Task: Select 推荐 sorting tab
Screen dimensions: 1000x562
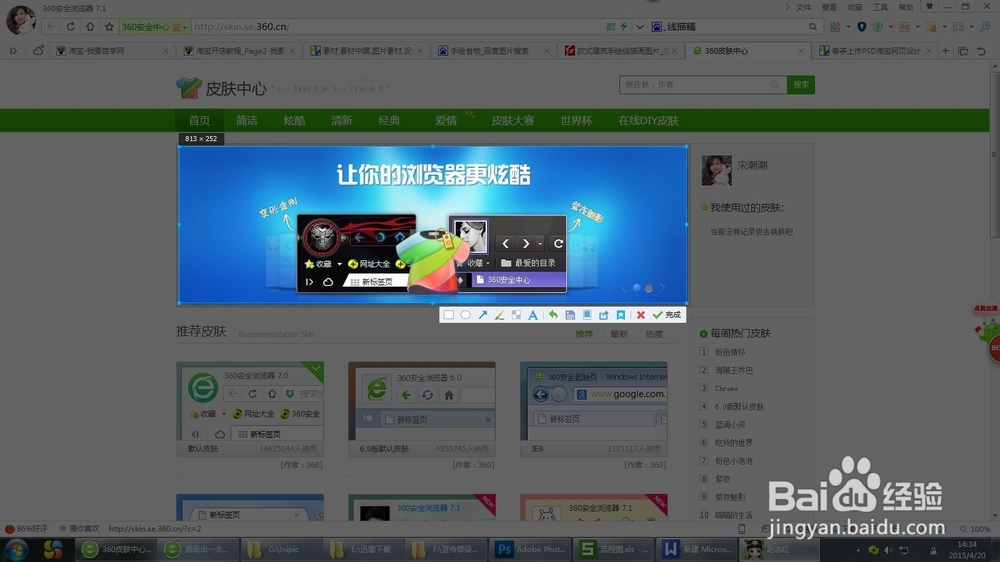Action: point(584,334)
